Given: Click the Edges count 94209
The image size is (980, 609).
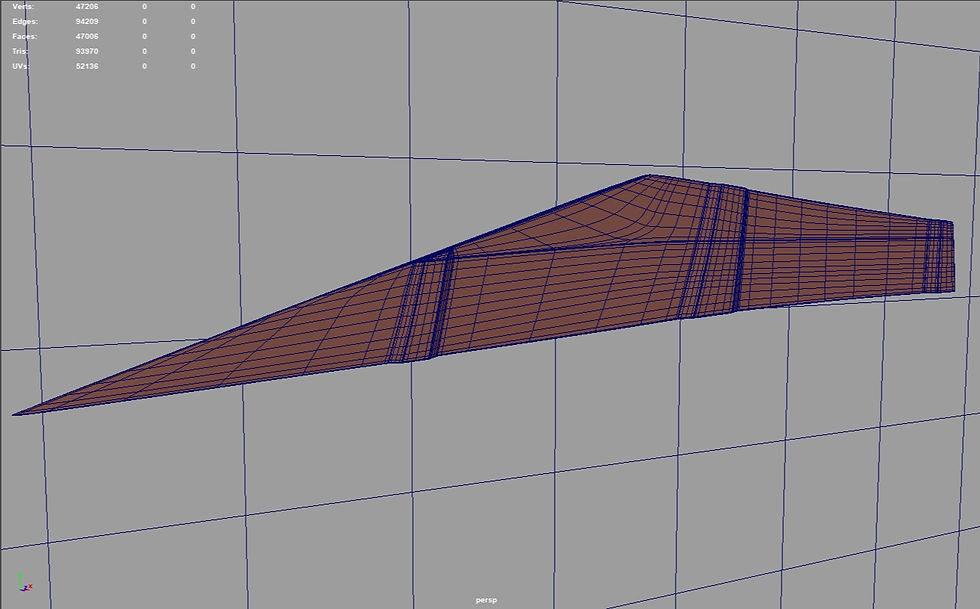Looking at the screenshot, I should click(87, 21).
